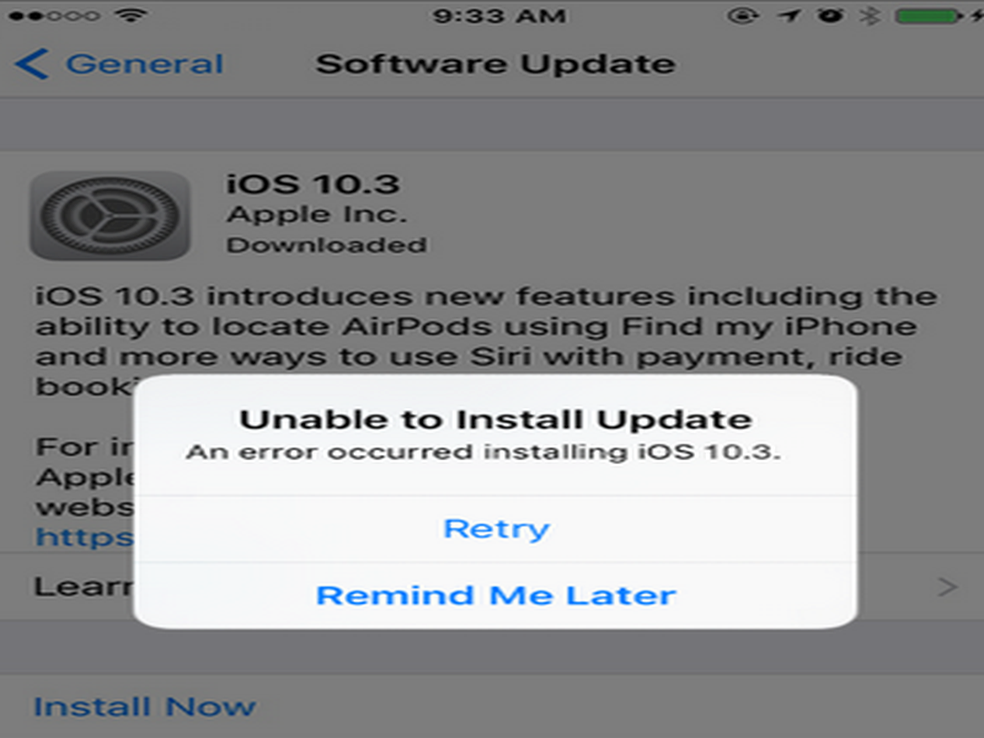Tap the Install Now link
984x738 pixels.
[x=144, y=707]
